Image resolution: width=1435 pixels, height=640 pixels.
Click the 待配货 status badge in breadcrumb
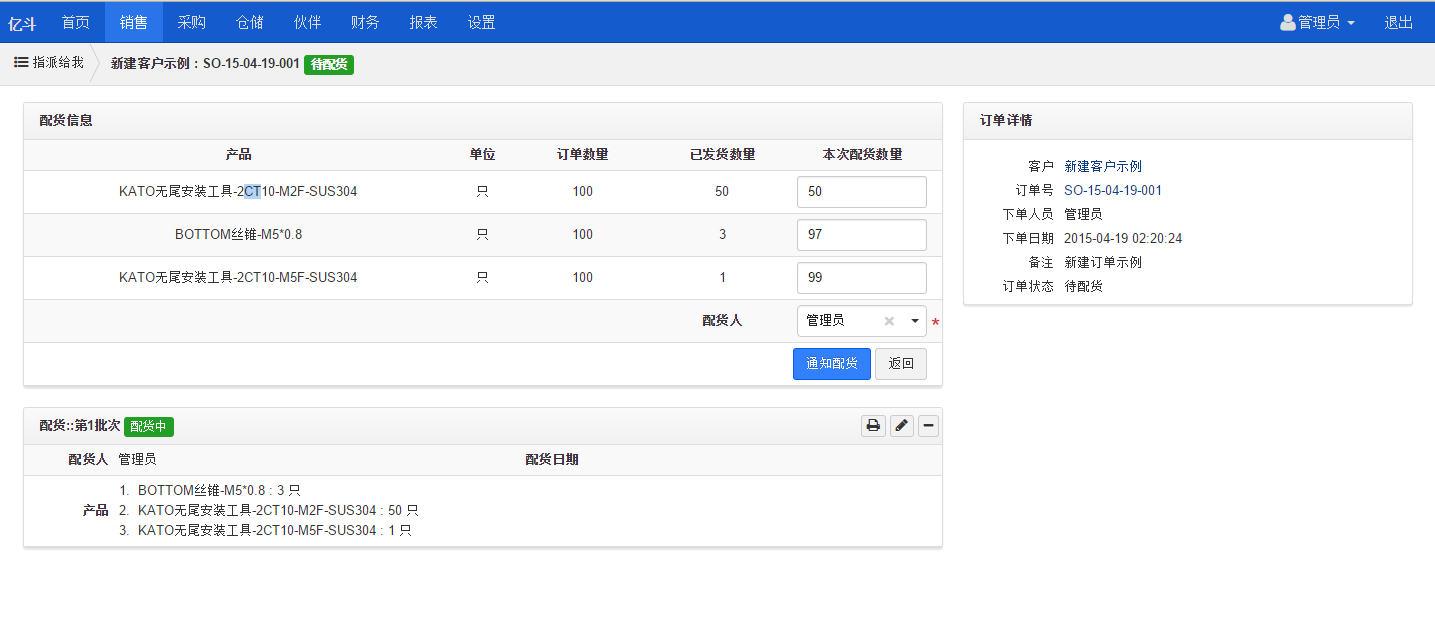[x=328, y=64]
